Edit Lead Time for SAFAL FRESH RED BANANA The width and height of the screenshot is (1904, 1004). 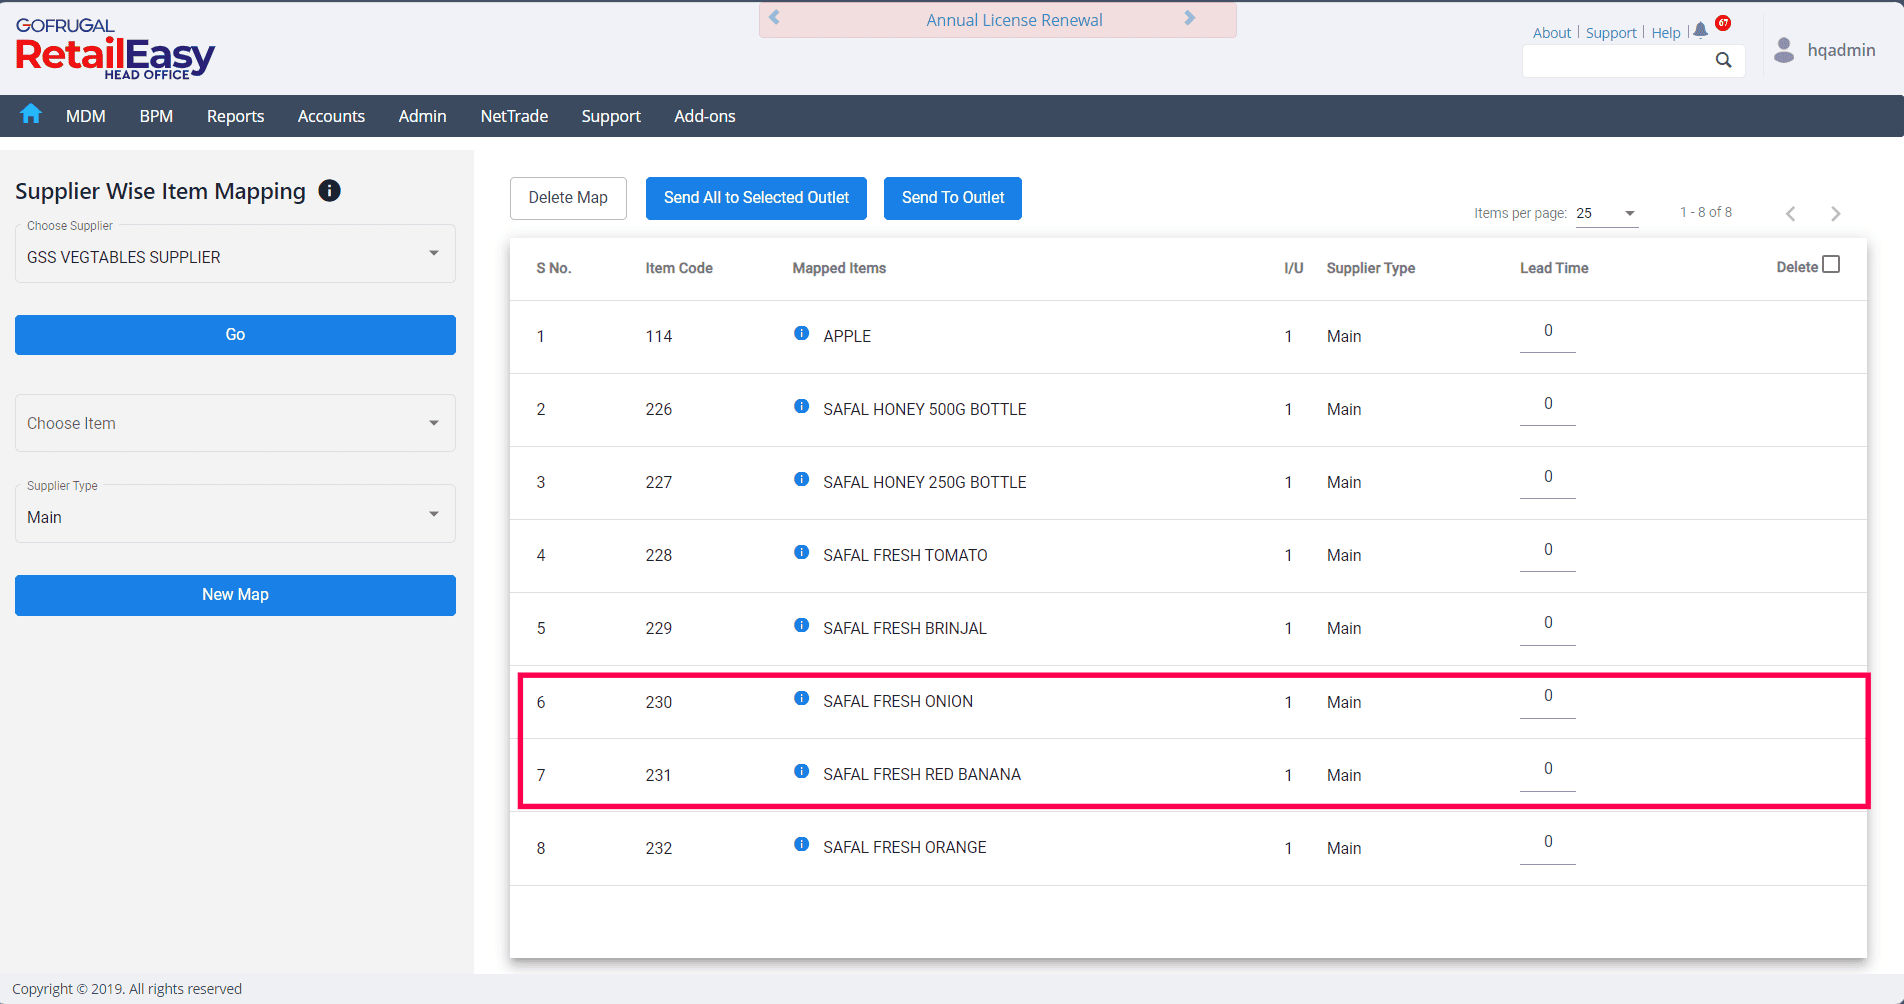coord(1548,770)
